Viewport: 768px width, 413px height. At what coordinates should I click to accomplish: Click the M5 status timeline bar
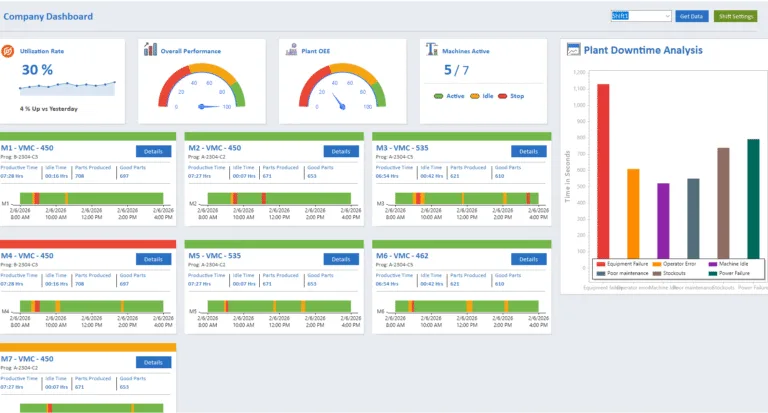(x=279, y=306)
